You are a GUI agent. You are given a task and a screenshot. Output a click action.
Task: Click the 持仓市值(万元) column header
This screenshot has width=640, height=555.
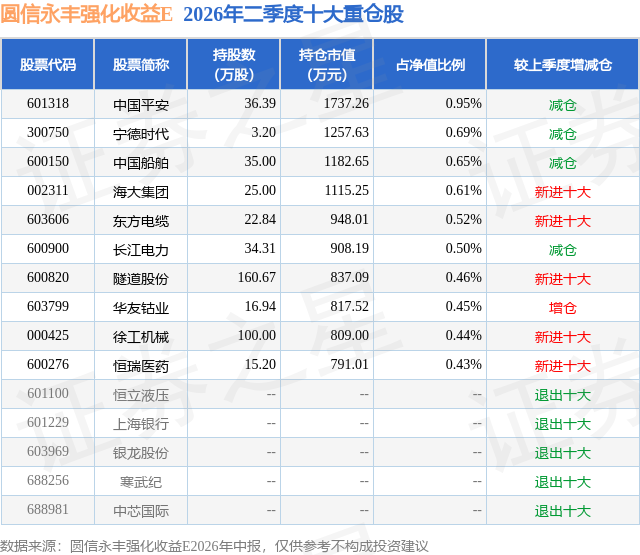(x=327, y=64)
